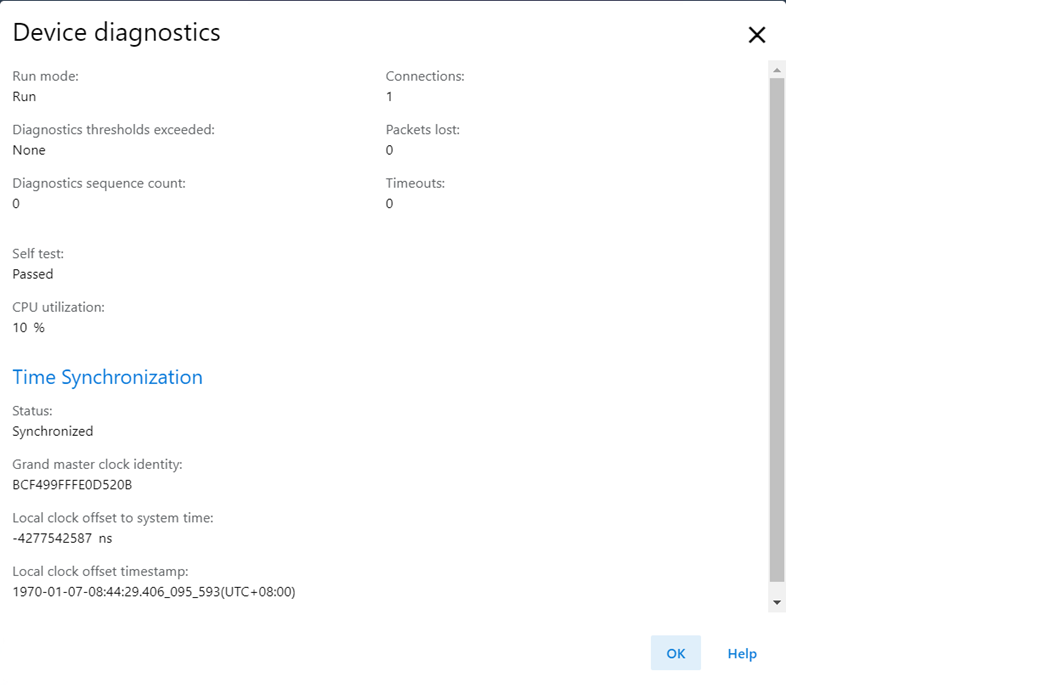Click the Timeouts label
Image resolution: width=1050 pixels, height=685 pixels.
[x=415, y=183]
